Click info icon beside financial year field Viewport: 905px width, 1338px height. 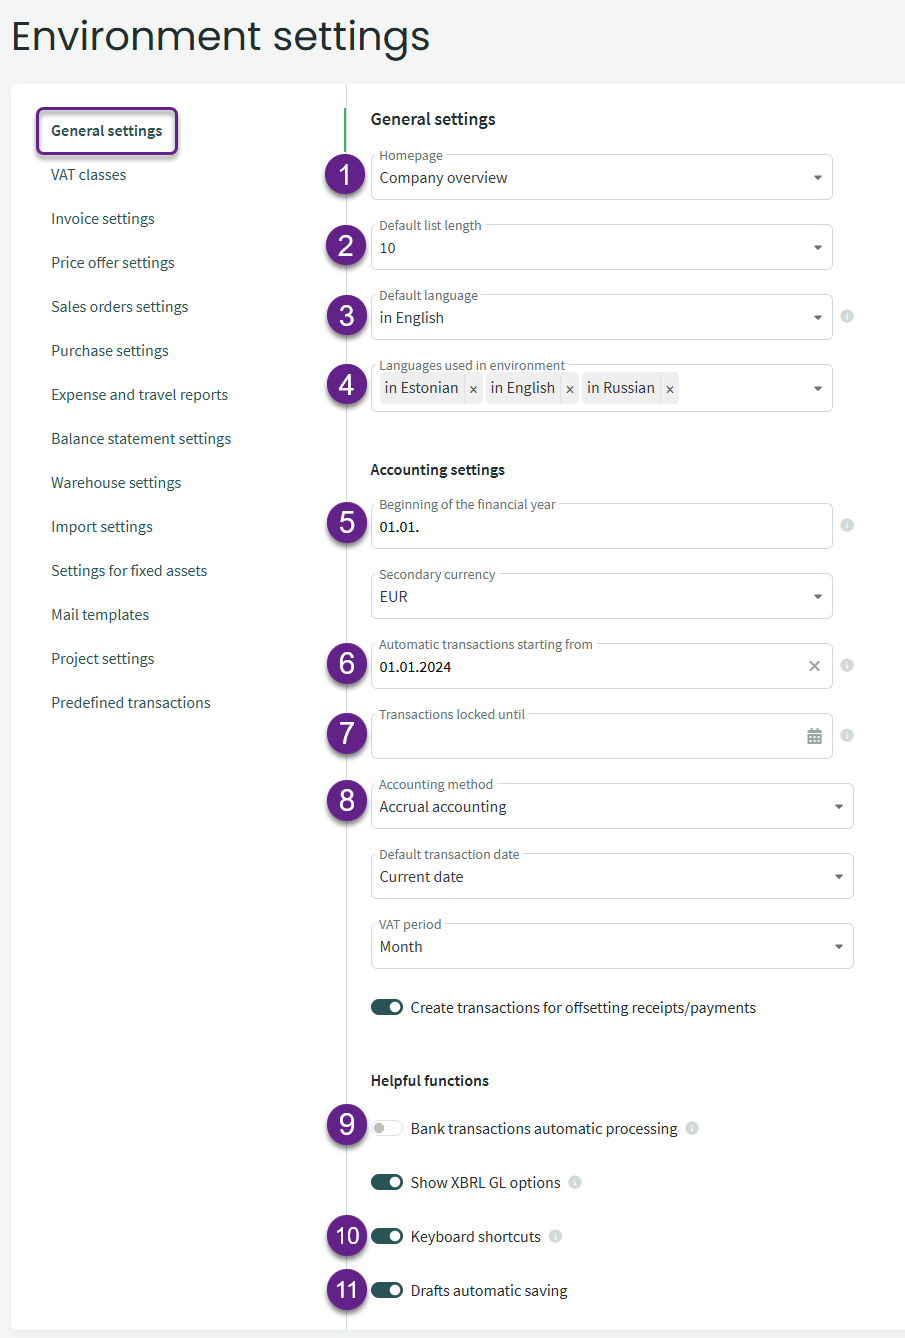click(x=847, y=525)
